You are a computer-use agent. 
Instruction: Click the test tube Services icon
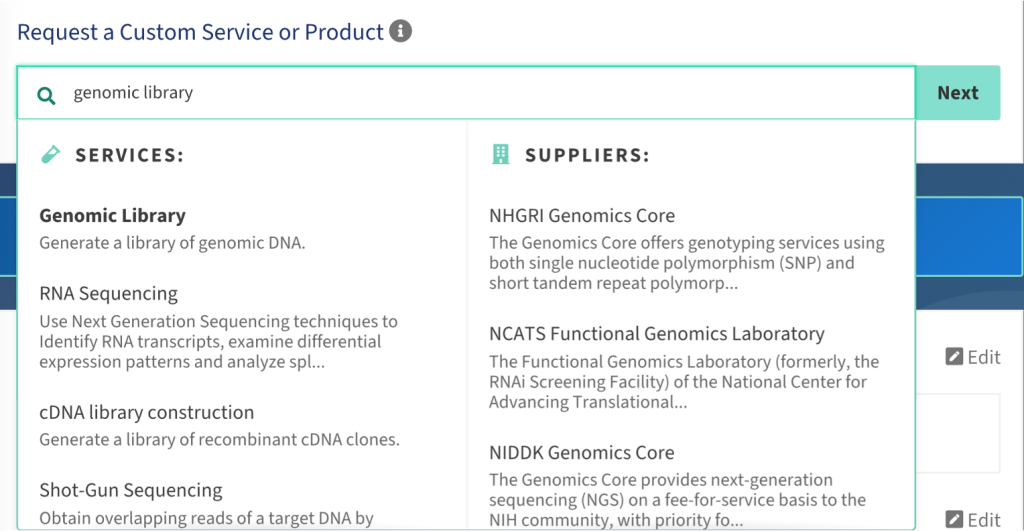(x=50, y=155)
